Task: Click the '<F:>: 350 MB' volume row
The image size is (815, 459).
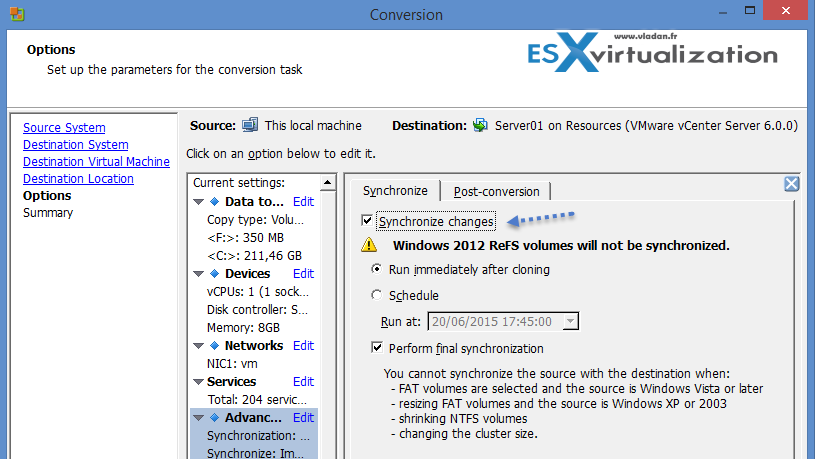Action: [x=245, y=238]
